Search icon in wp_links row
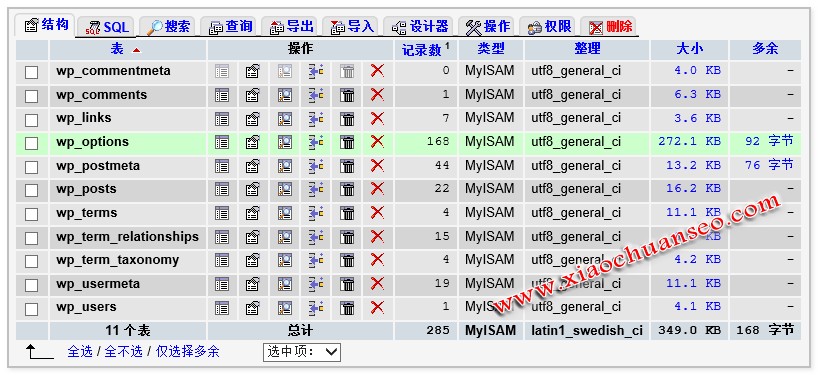 284,118
